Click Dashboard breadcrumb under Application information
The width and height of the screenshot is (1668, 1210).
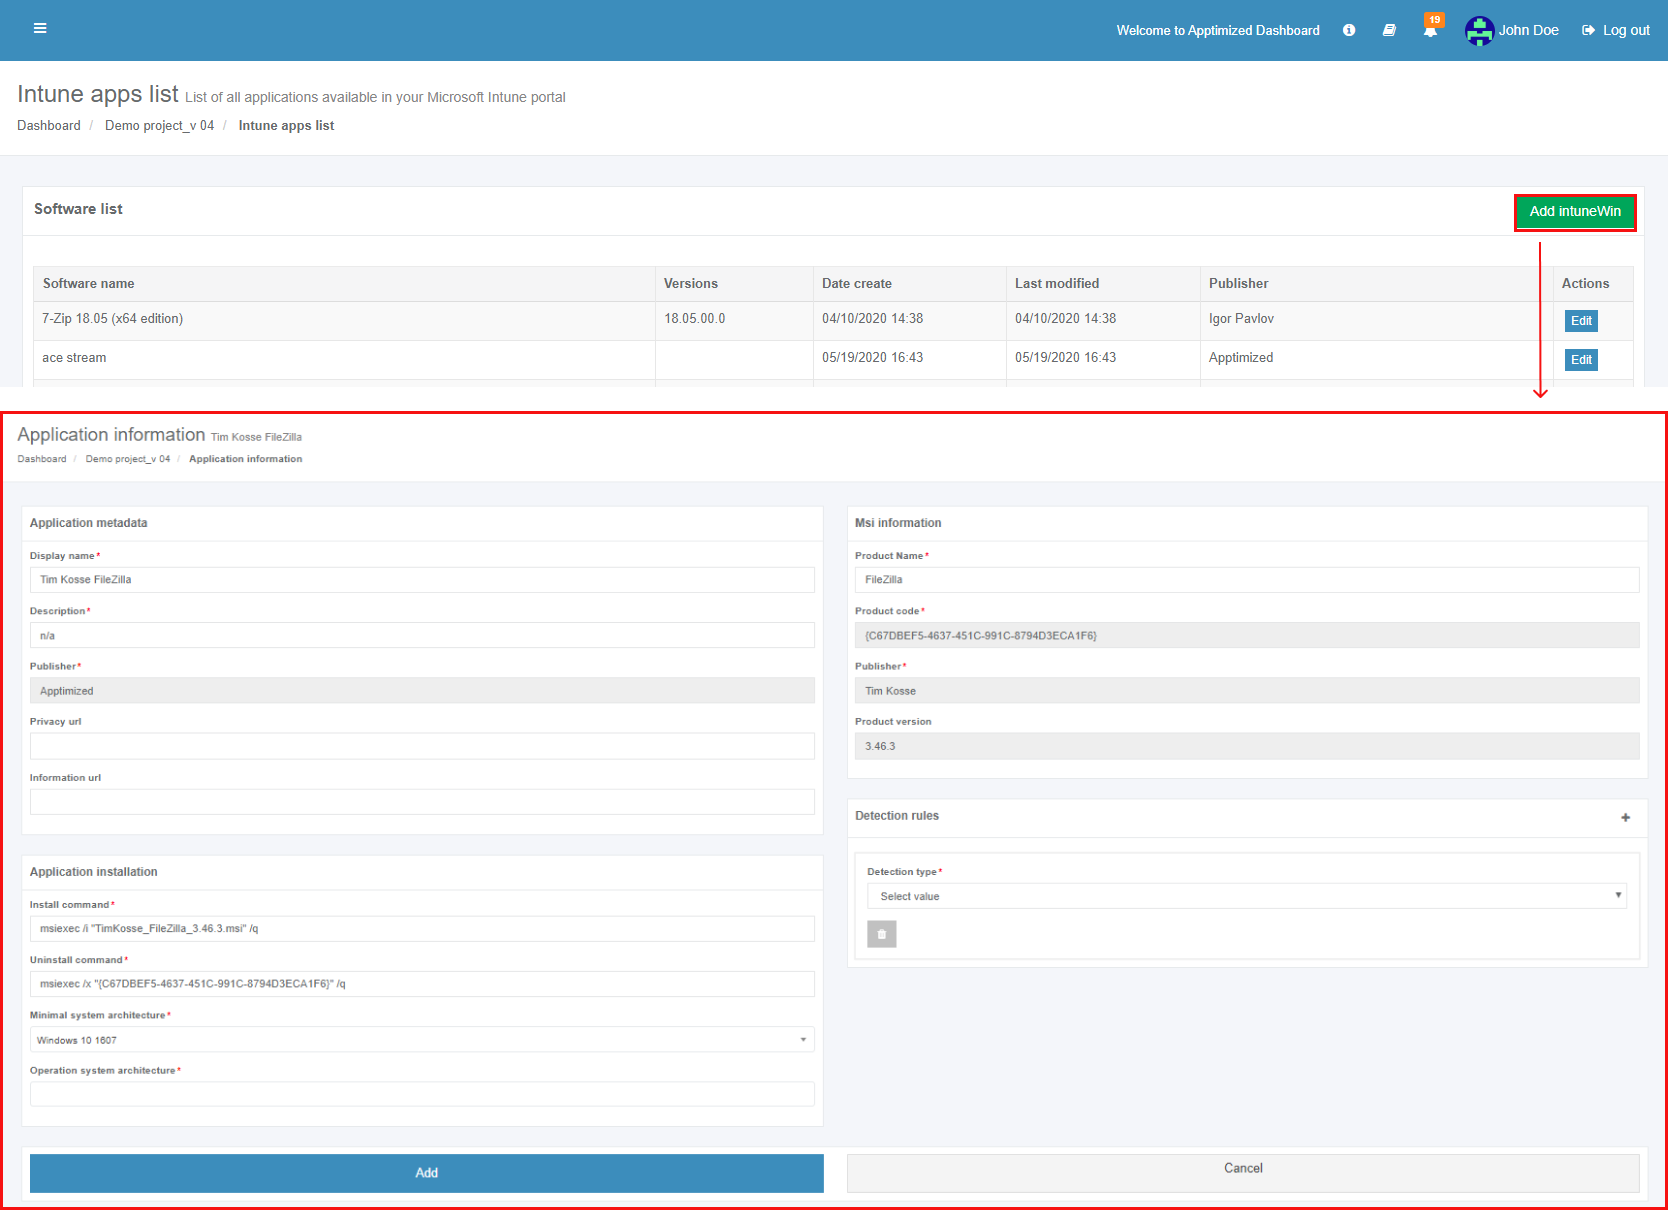click(x=42, y=459)
